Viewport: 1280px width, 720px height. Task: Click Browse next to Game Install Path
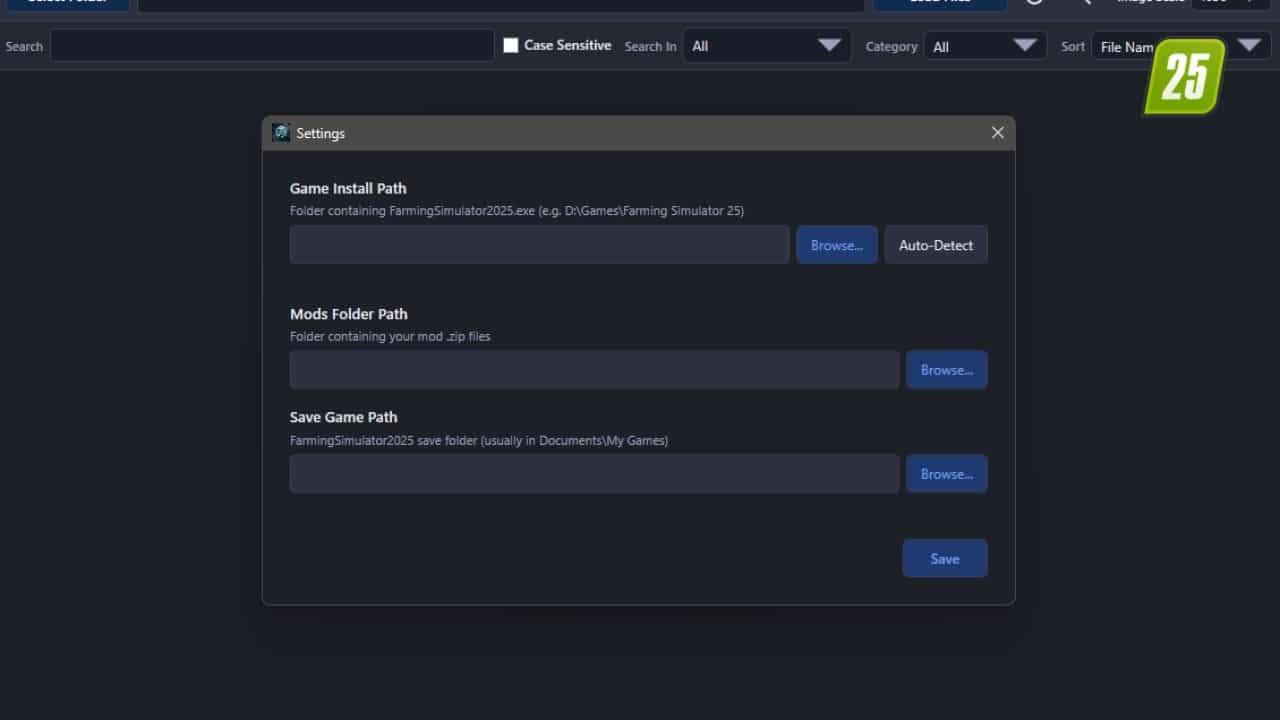(836, 244)
